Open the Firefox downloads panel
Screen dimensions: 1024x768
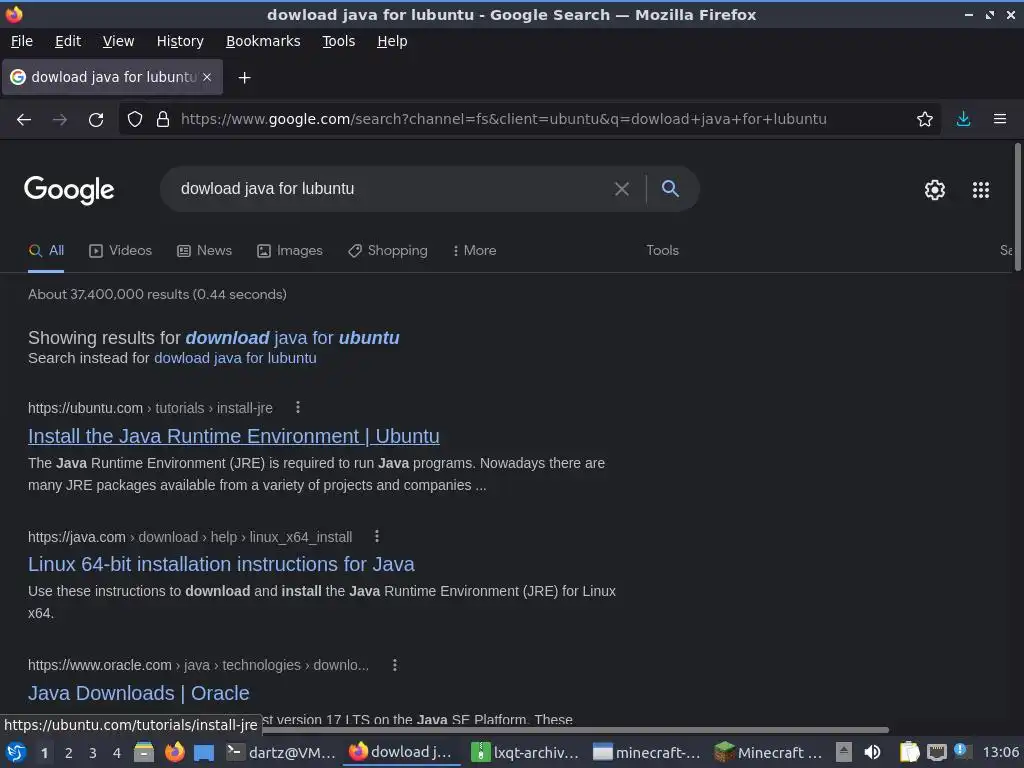point(963,120)
